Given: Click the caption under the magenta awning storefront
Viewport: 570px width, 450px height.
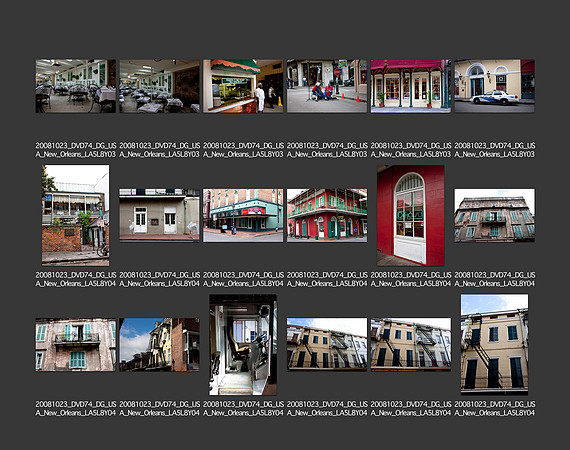Looking at the screenshot, I should (x=411, y=150).
